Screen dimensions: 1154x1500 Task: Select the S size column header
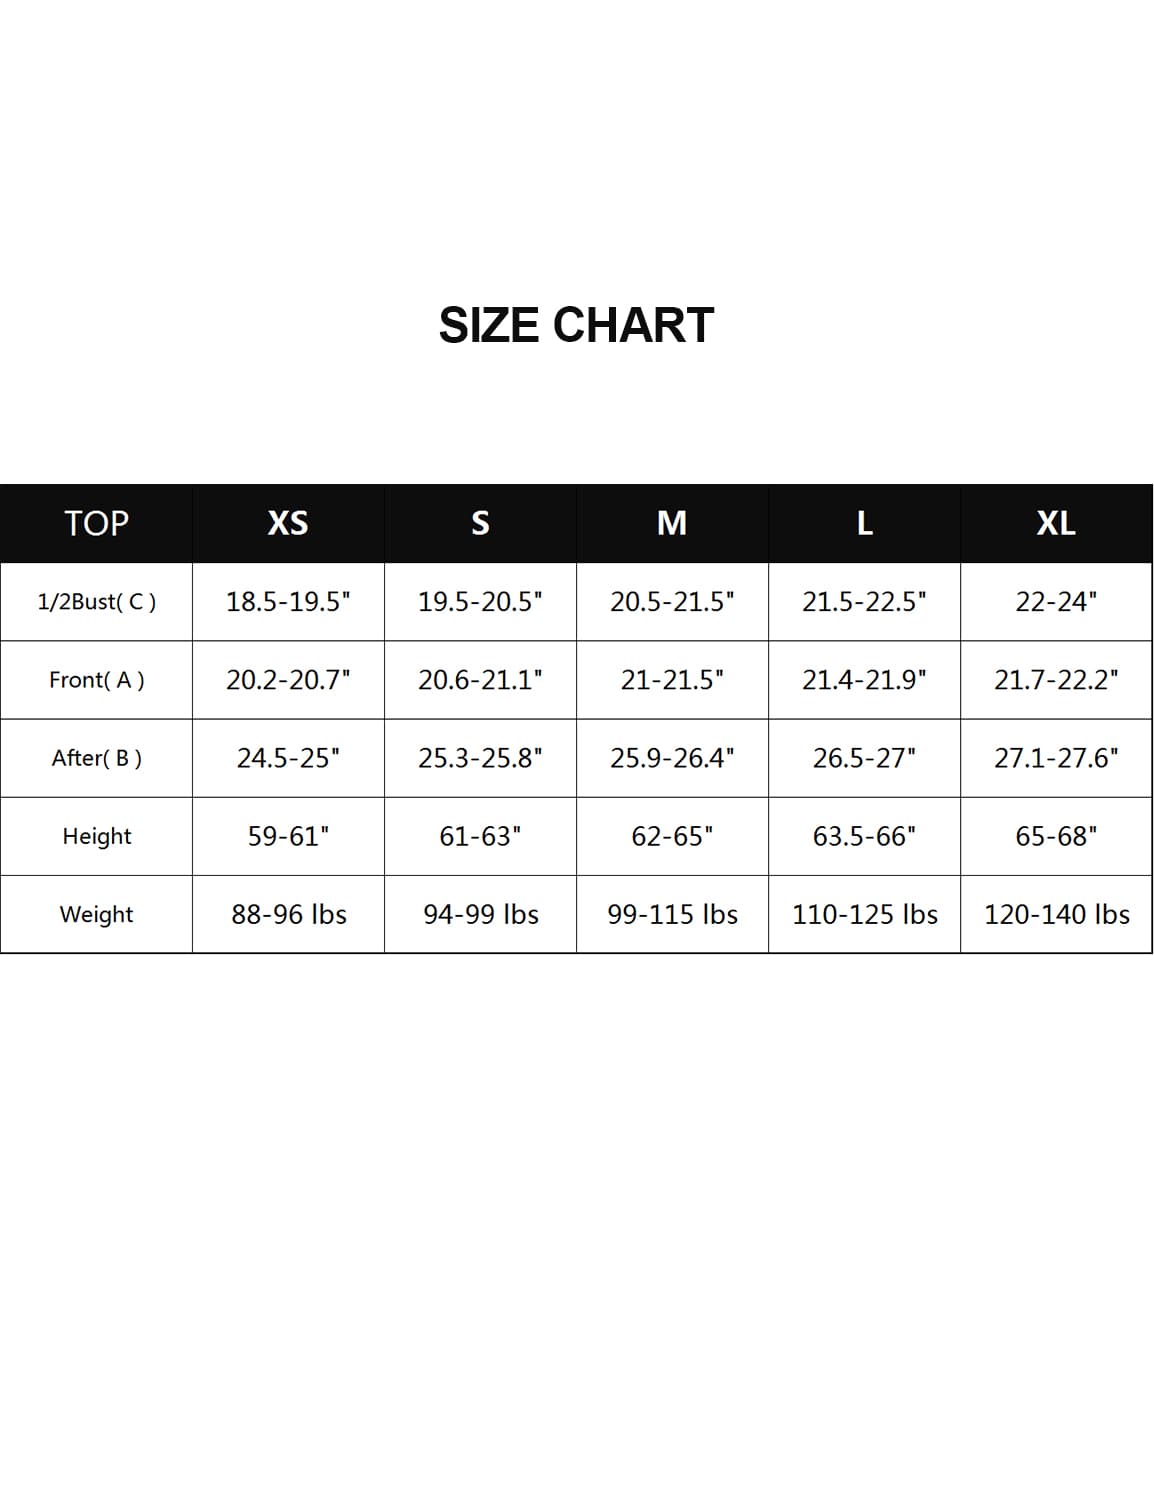[x=480, y=523]
